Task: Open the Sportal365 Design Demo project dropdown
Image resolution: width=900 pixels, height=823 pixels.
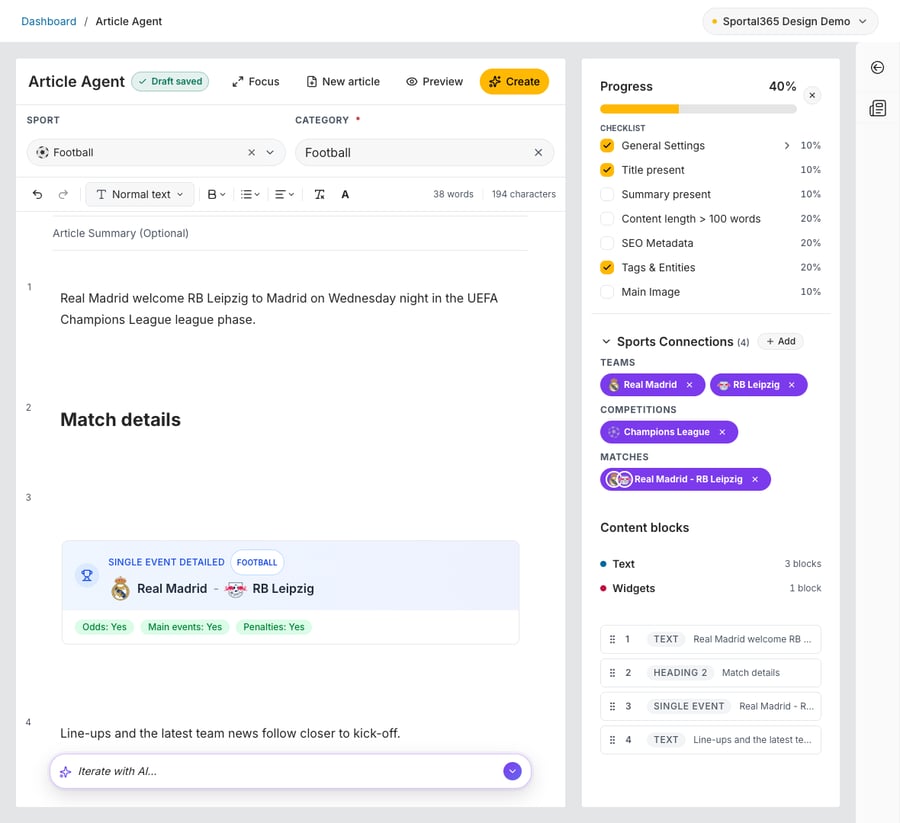Action: 790,21
